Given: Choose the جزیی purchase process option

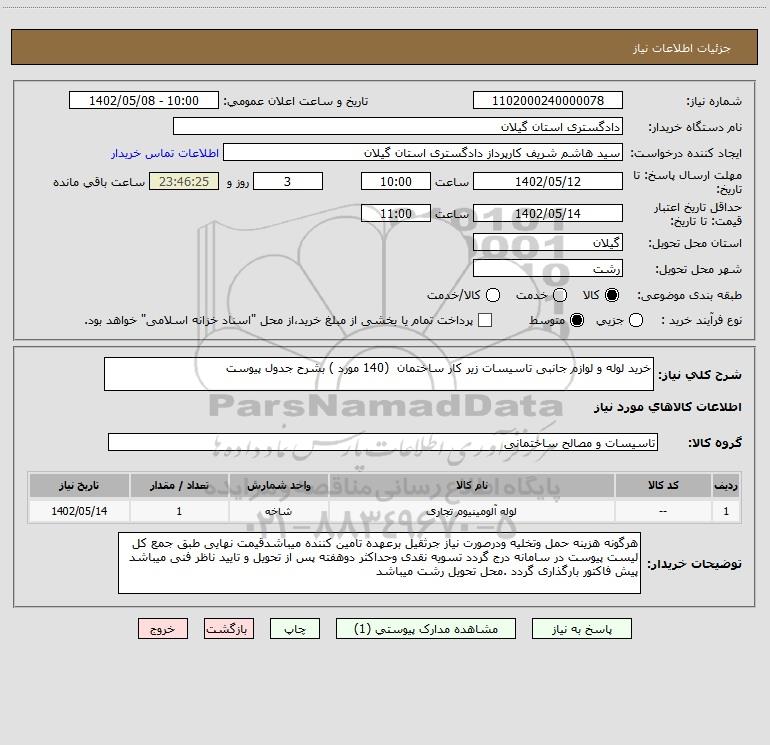Looking at the screenshot, I should 635,320.
